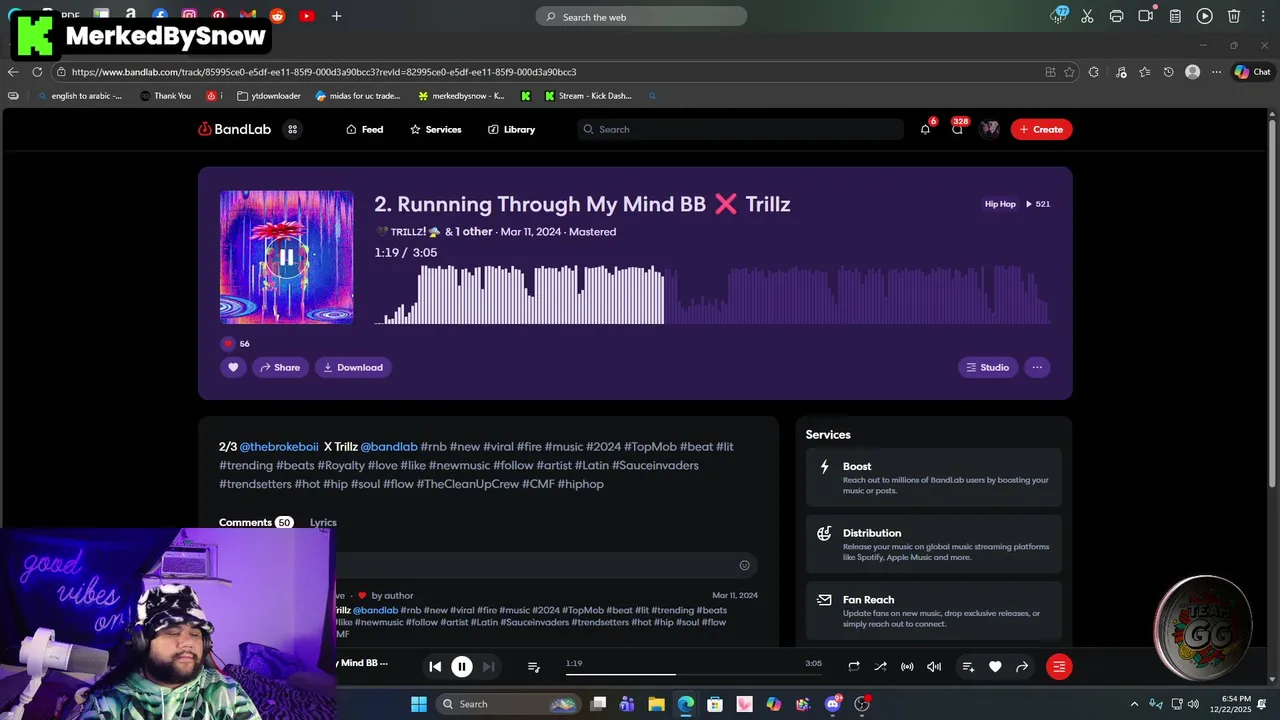Open the Library page
The height and width of the screenshot is (720, 1280).
click(x=511, y=129)
